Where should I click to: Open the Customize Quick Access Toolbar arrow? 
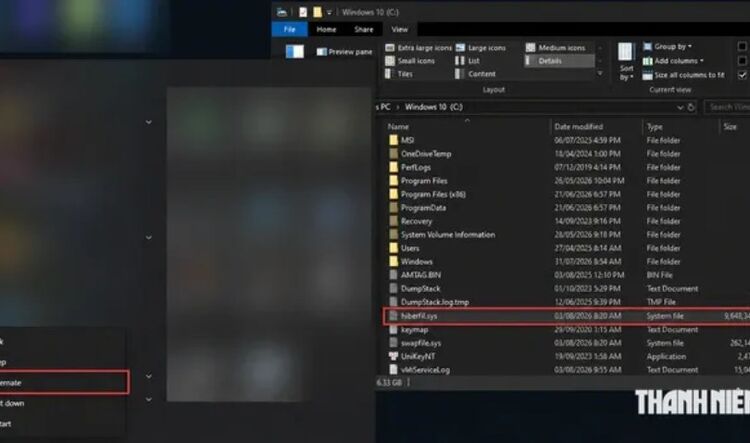(x=329, y=12)
